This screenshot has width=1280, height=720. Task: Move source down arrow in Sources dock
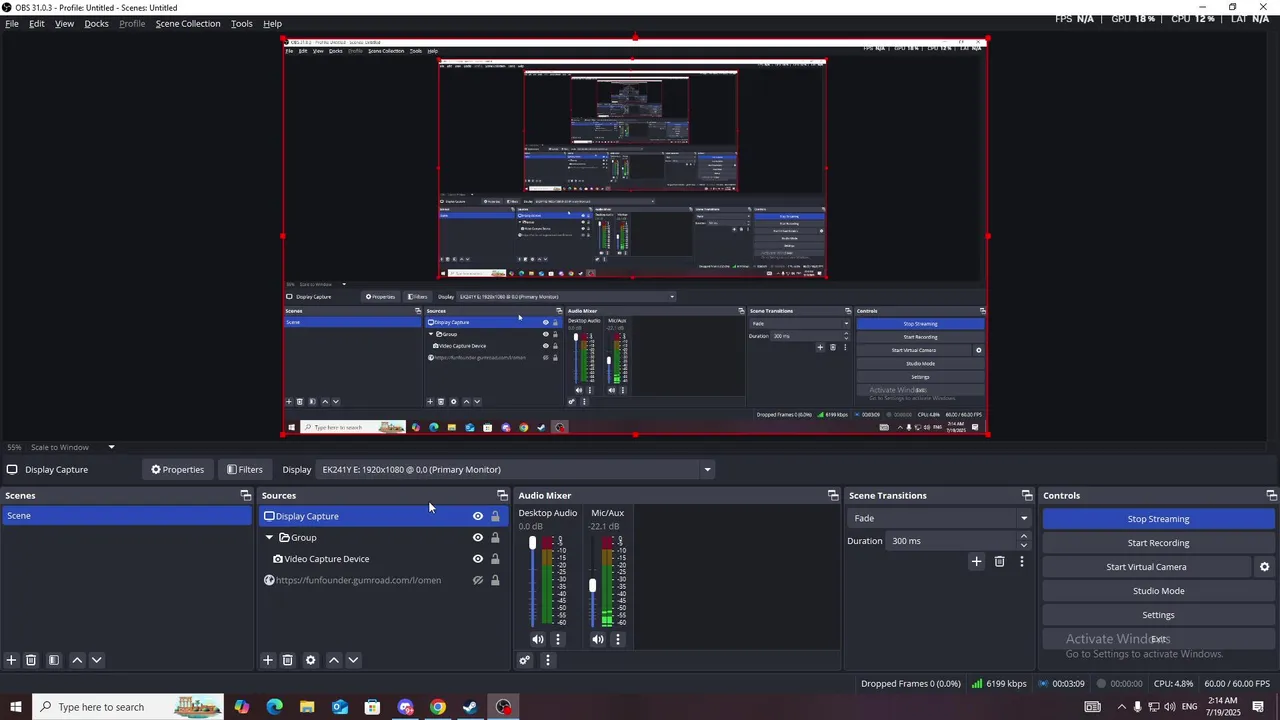(352, 660)
